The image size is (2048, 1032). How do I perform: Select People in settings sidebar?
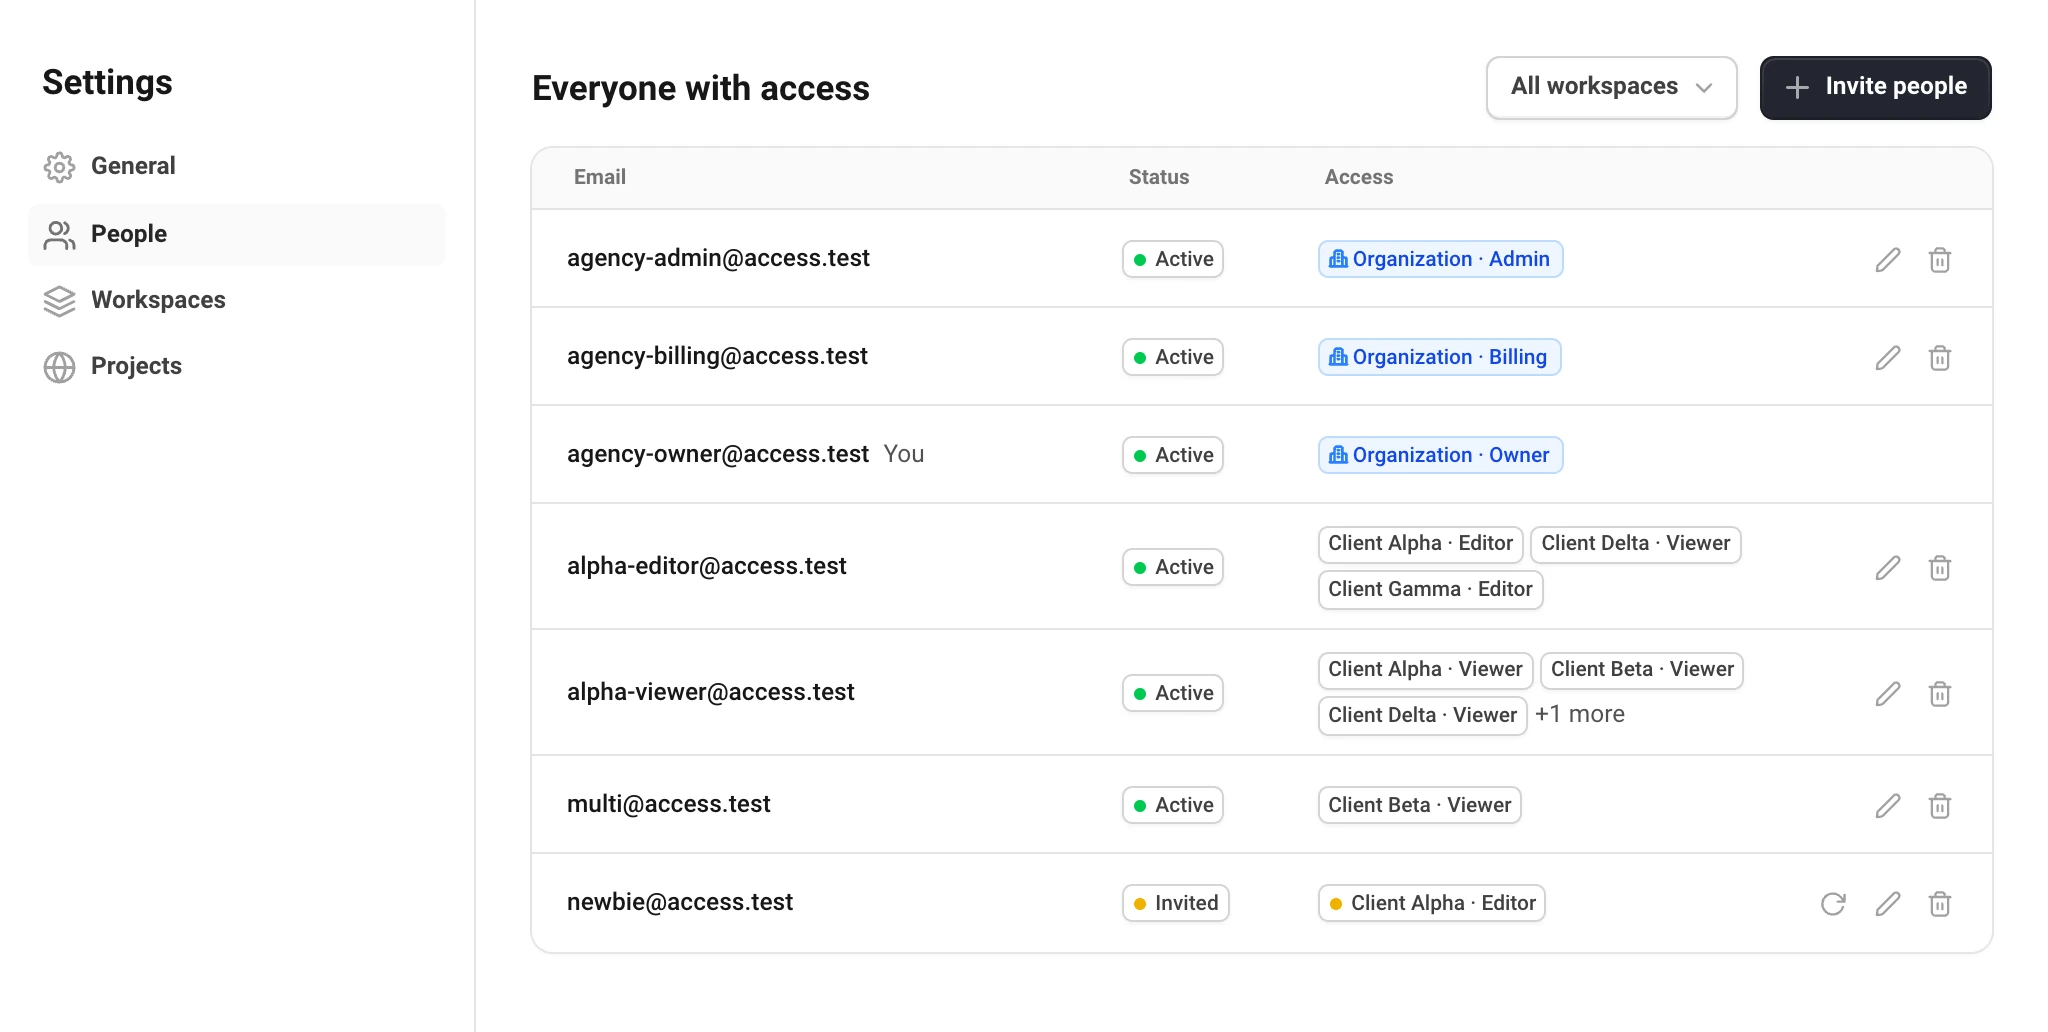point(236,234)
